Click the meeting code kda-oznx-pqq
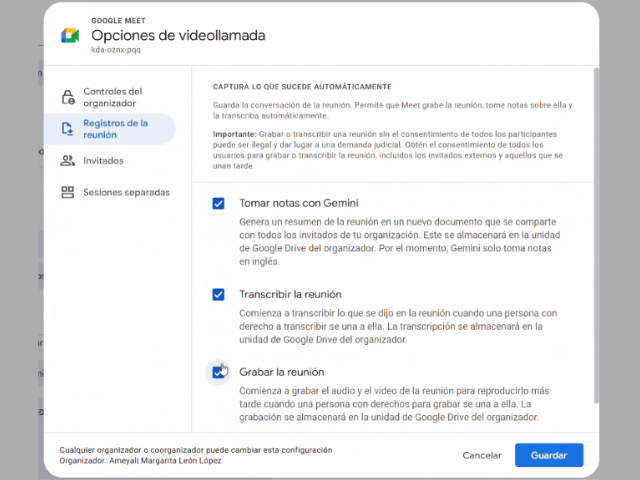The image size is (640, 480). pos(116,50)
